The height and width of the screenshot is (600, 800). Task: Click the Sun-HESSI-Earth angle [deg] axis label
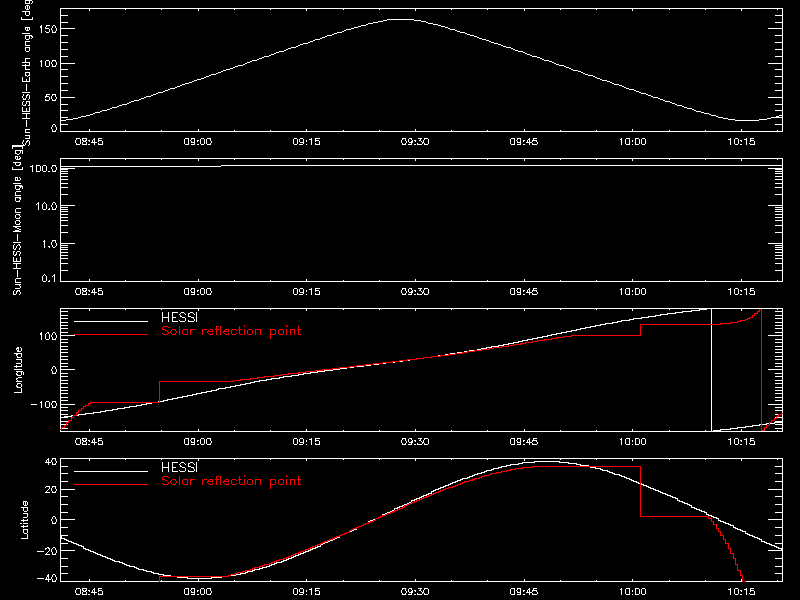coord(27,71)
